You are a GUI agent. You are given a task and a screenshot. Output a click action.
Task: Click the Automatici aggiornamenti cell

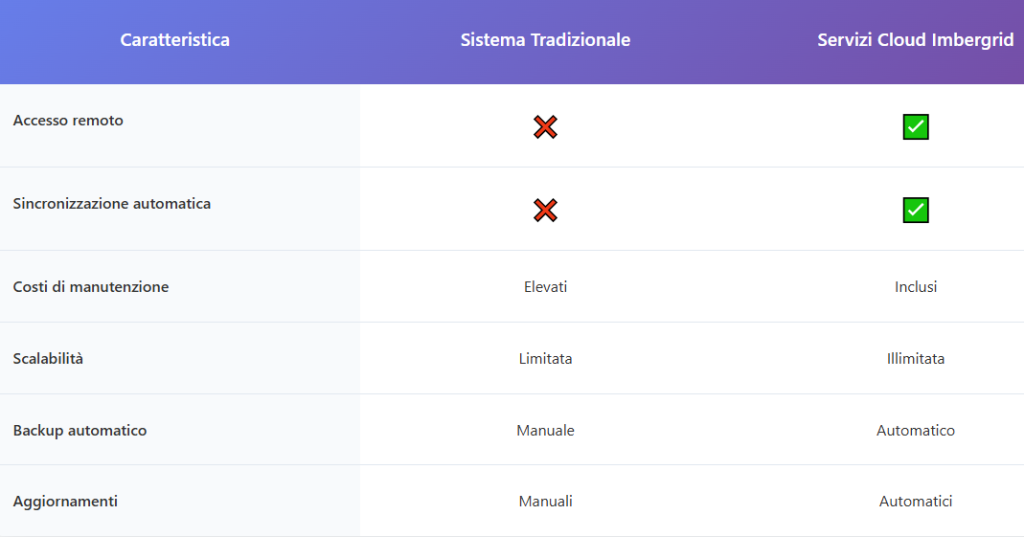[x=915, y=501]
